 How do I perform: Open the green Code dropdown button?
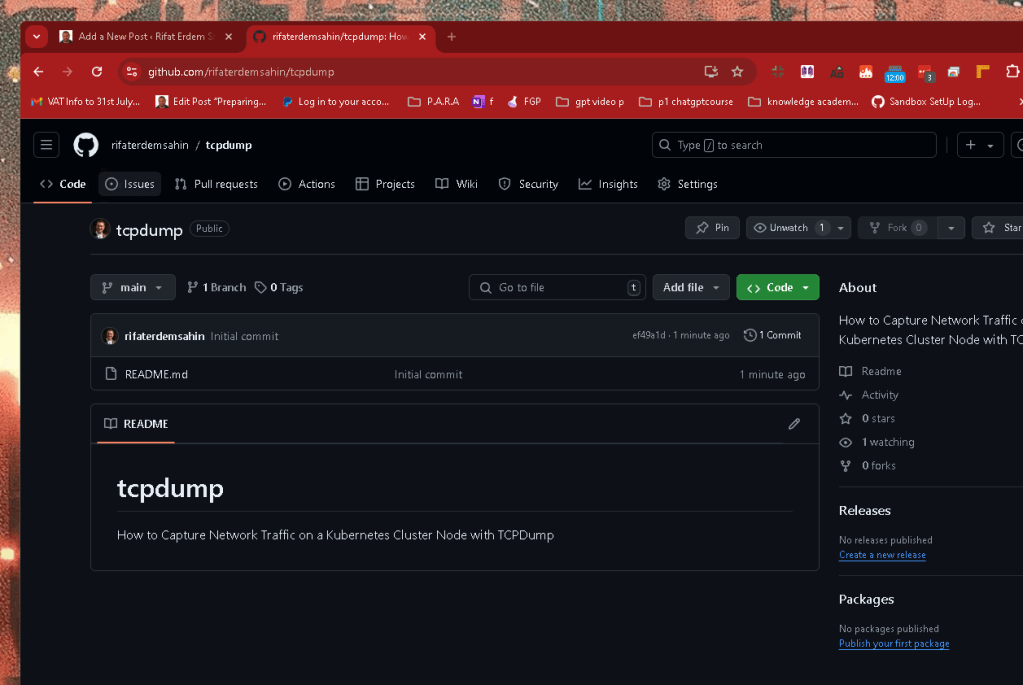click(x=778, y=287)
